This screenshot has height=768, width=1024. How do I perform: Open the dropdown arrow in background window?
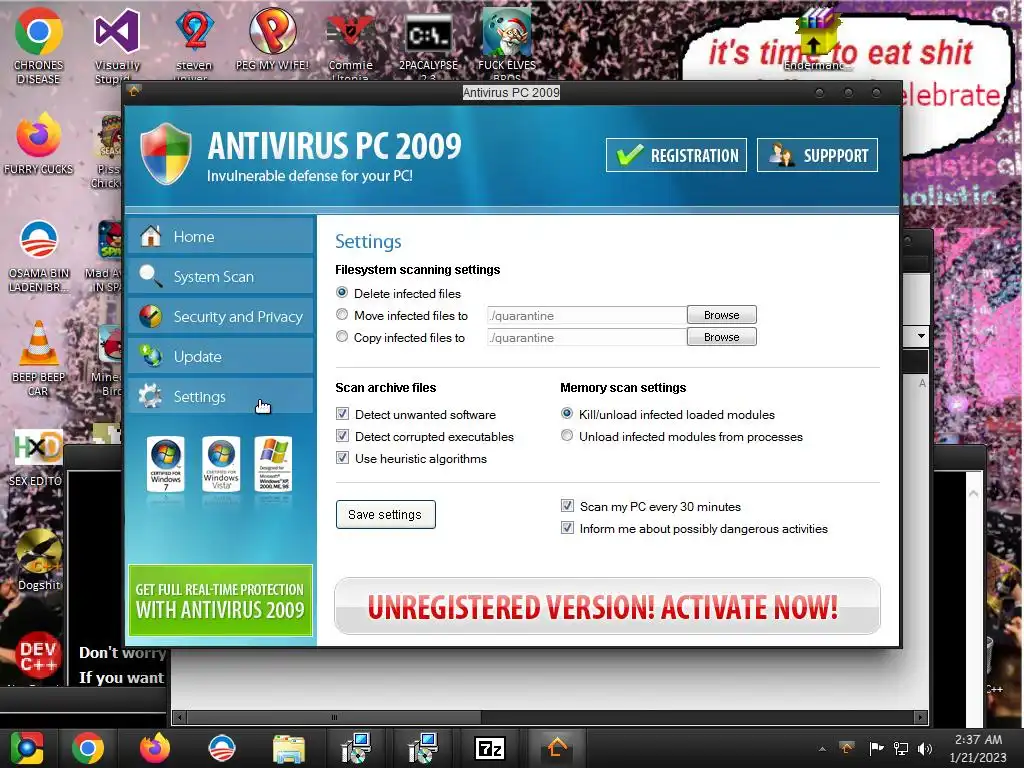pos(921,336)
